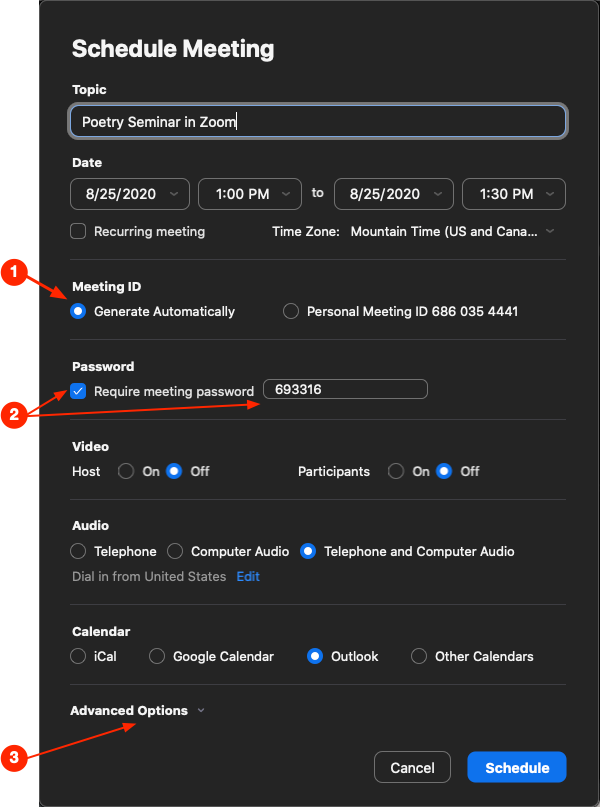600x807 pixels.
Task: Uncheck Require meeting password
Action: pyautogui.click(x=78, y=391)
